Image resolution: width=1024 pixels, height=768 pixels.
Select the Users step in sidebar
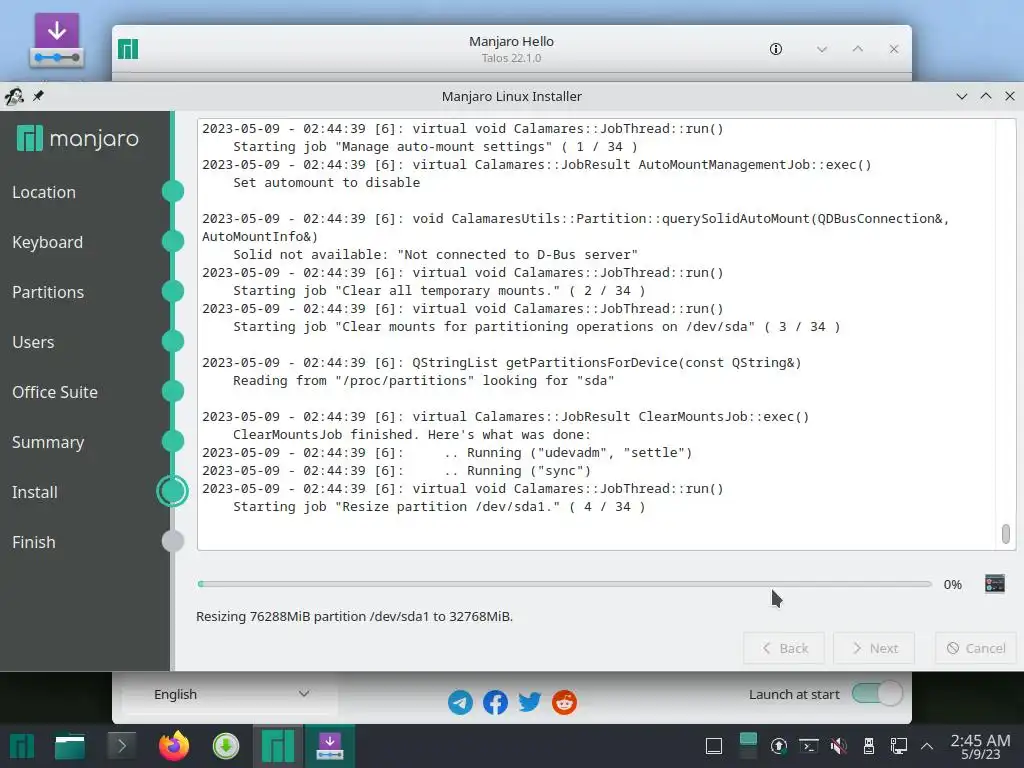point(33,342)
